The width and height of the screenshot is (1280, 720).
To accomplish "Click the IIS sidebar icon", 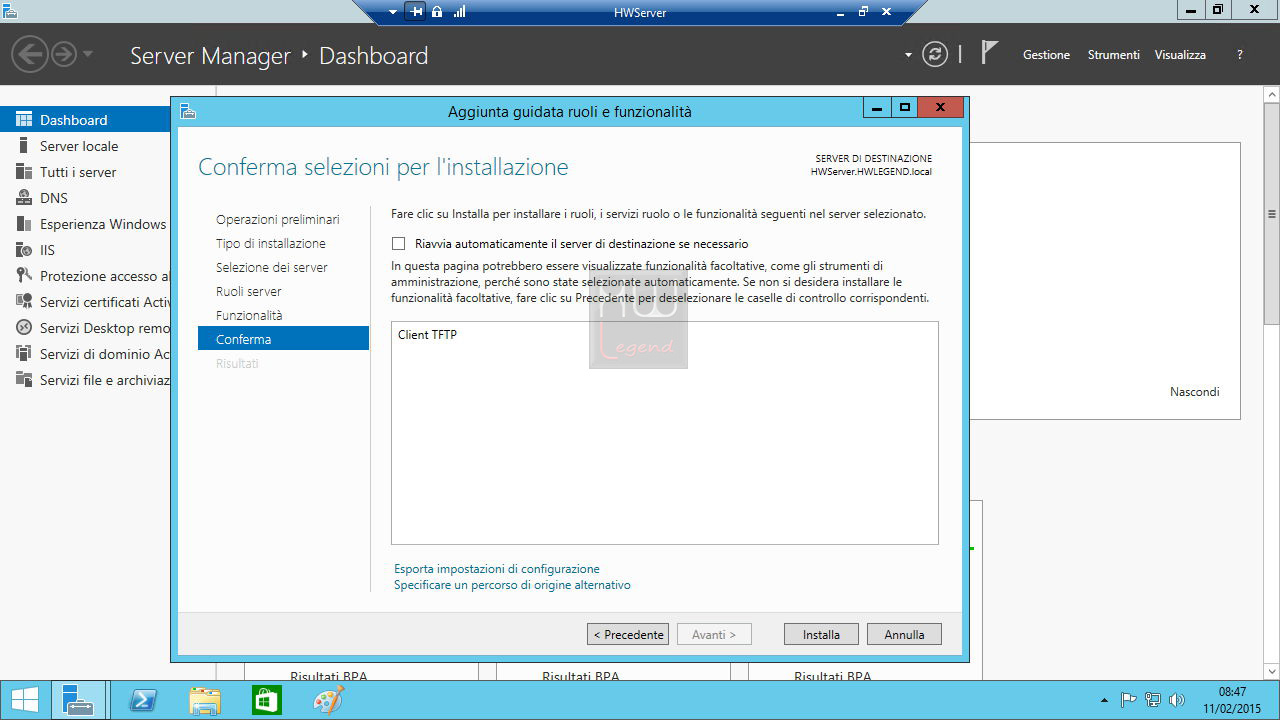I will coord(23,250).
